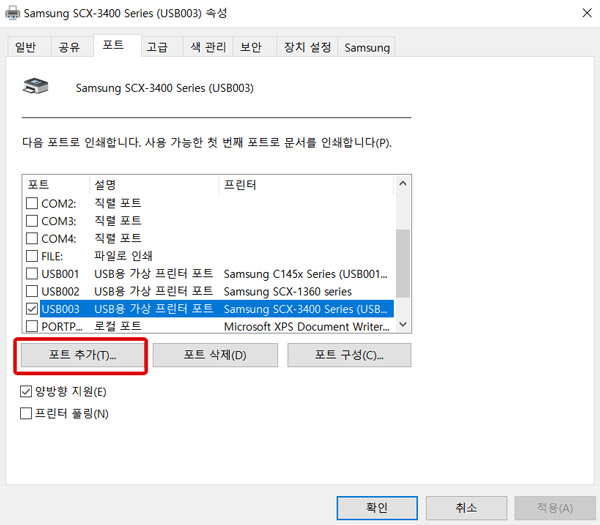Viewport: 600px width, 525px height.
Task: Check the USB002 port checkbox
Action: (x=32, y=291)
